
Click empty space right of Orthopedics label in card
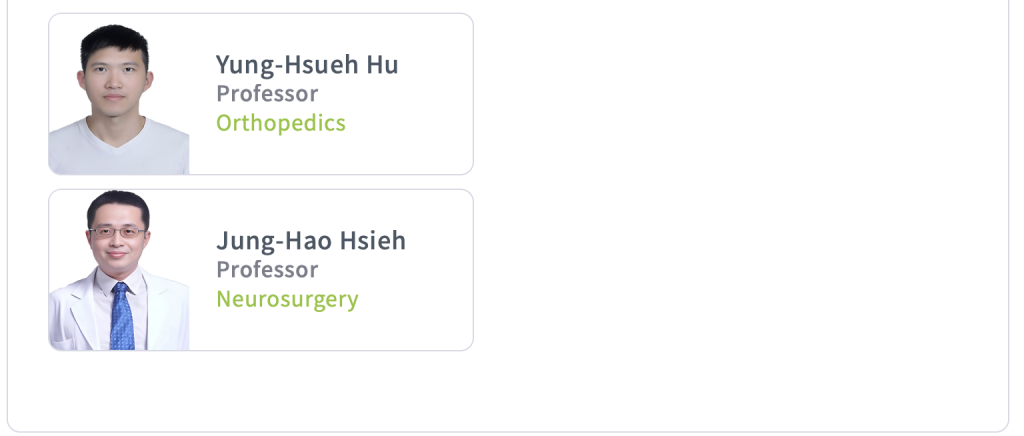tap(408, 124)
